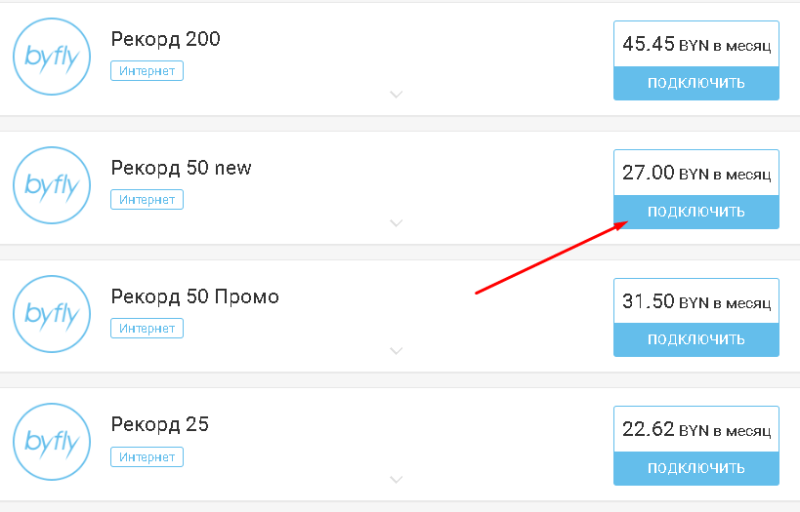Connect the Рекорд 200 plan via ПОДКЛЮЧИТЬ
Viewport: 800px width, 512px height.
coord(696,83)
